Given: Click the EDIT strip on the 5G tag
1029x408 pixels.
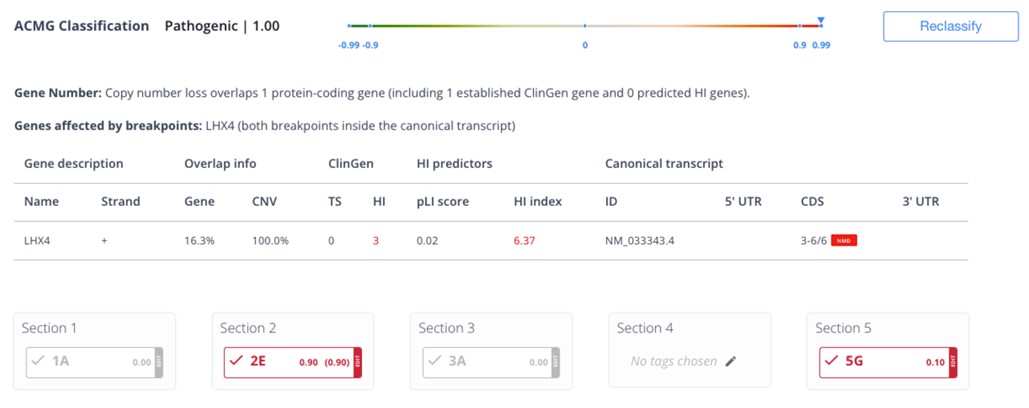Looking at the screenshot, I should [x=952, y=362].
